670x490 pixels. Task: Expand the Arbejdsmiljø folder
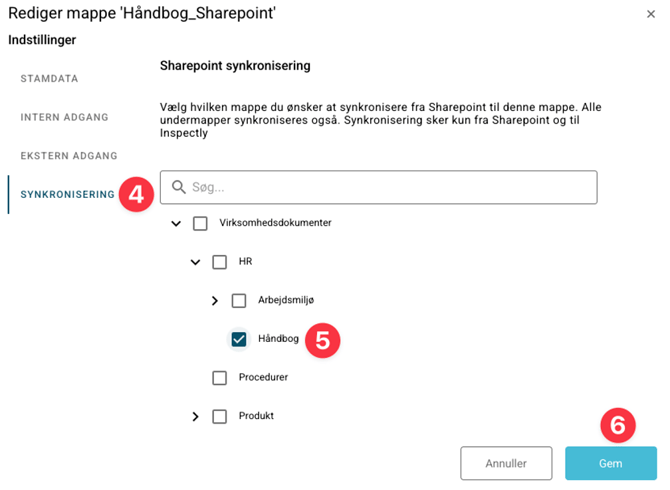[215, 301]
